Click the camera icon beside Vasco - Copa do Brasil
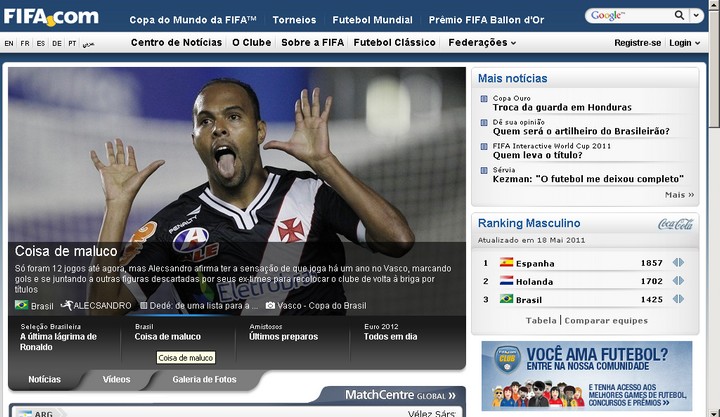This screenshot has height=417, width=720. [270, 305]
